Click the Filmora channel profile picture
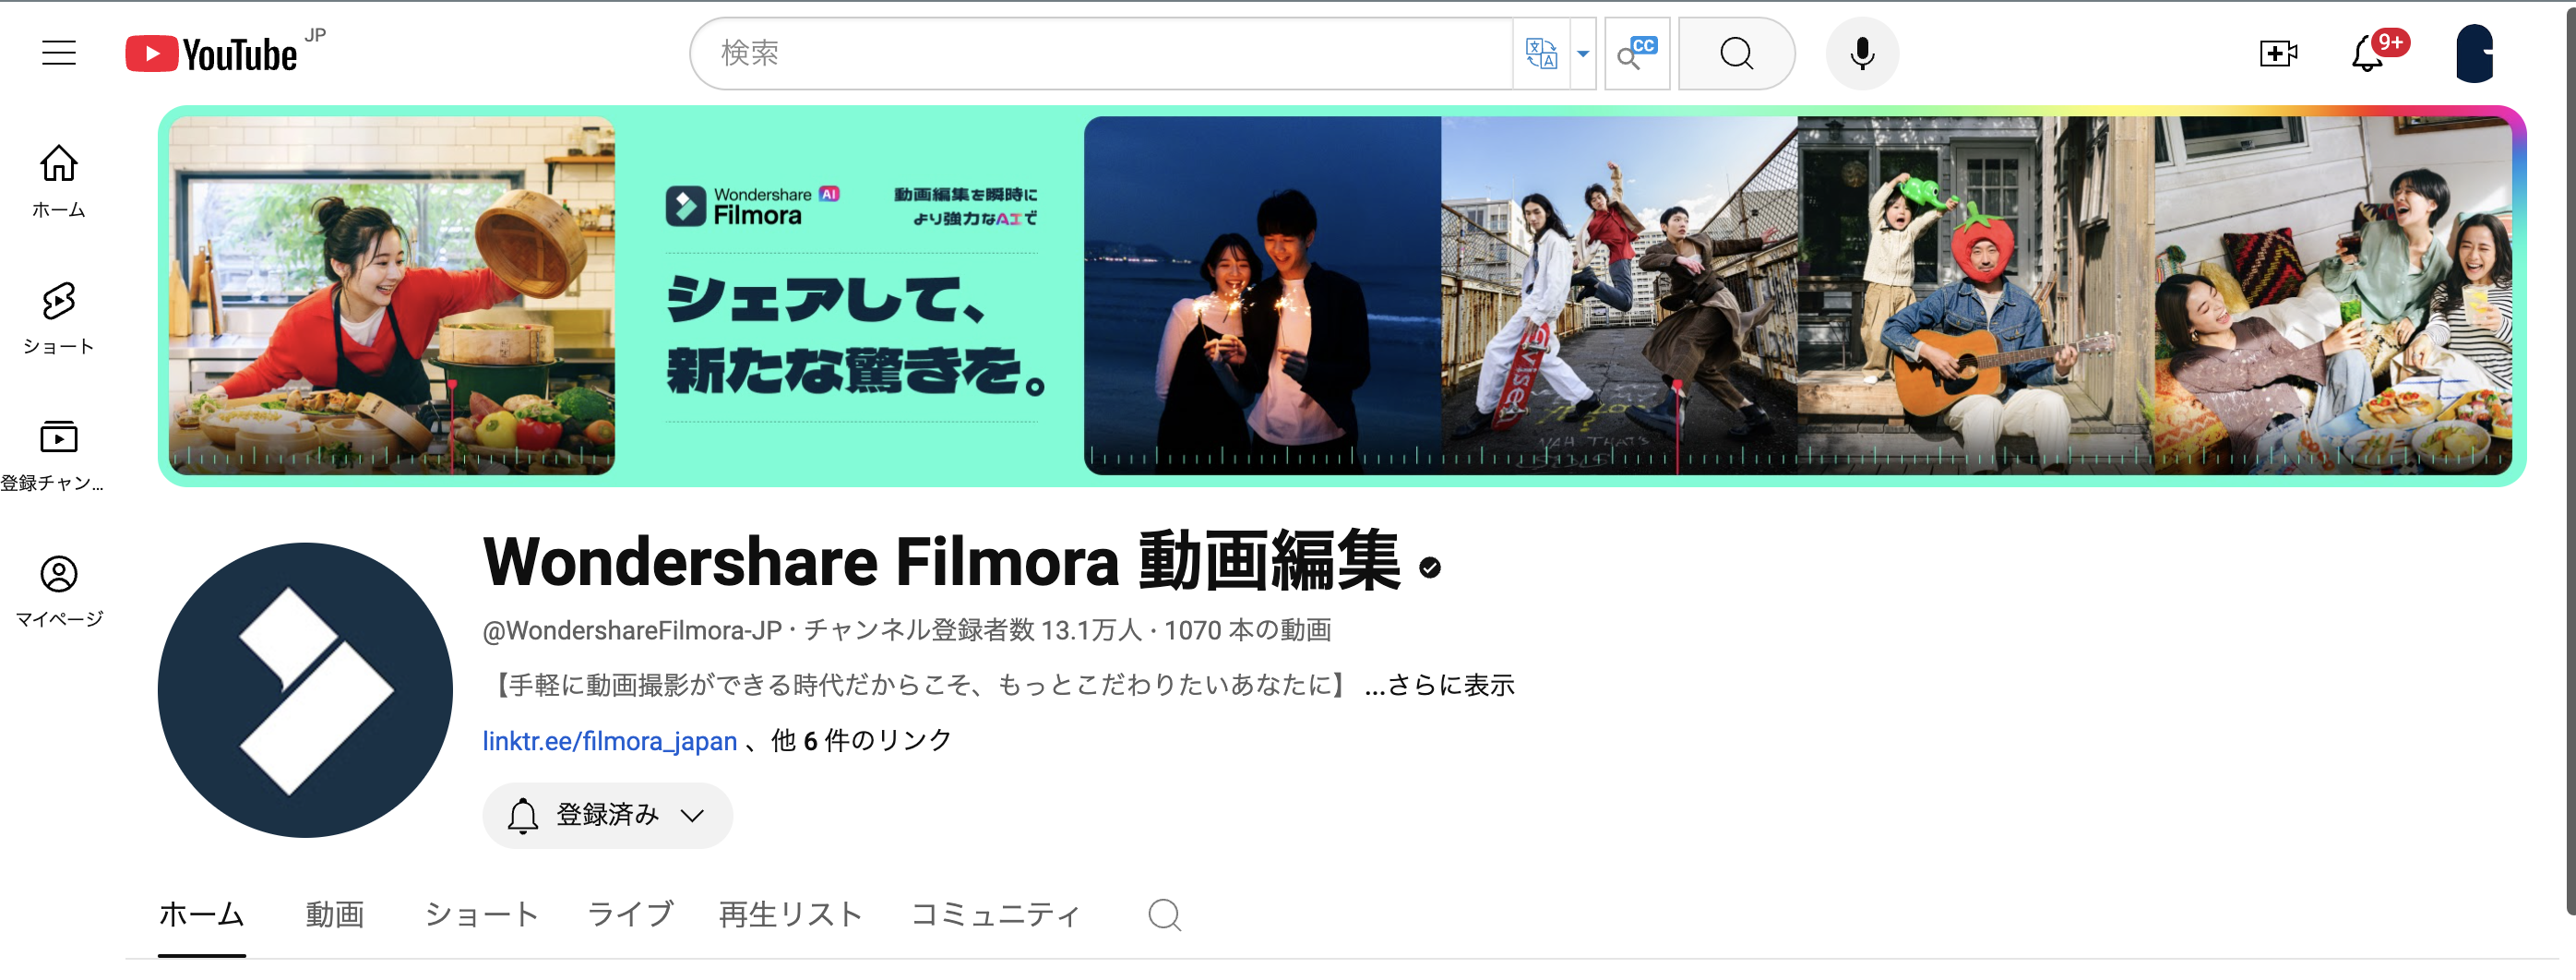This screenshot has height=980, width=2576. (x=305, y=690)
